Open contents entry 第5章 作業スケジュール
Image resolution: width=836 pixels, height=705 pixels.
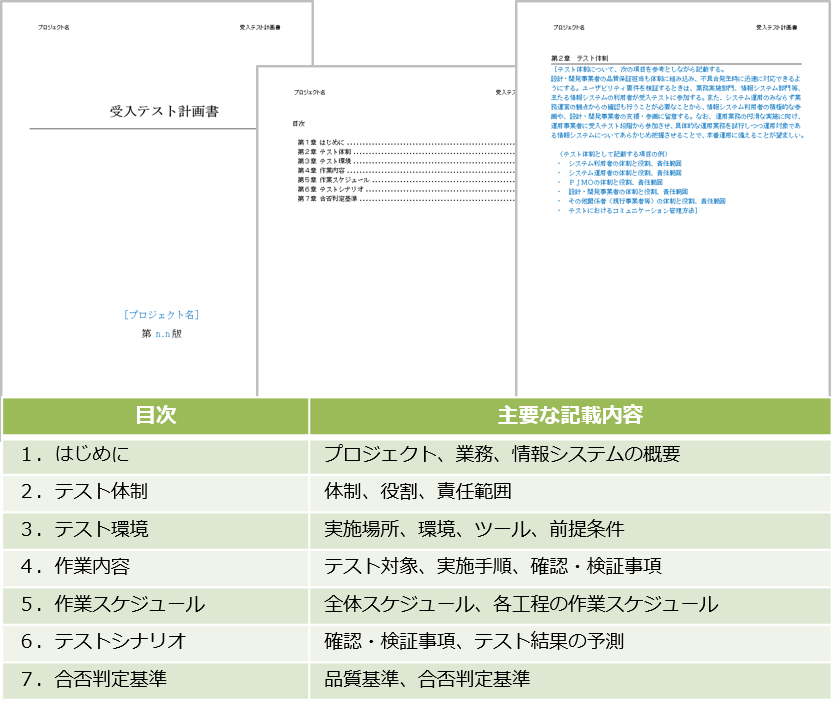click(x=406, y=180)
